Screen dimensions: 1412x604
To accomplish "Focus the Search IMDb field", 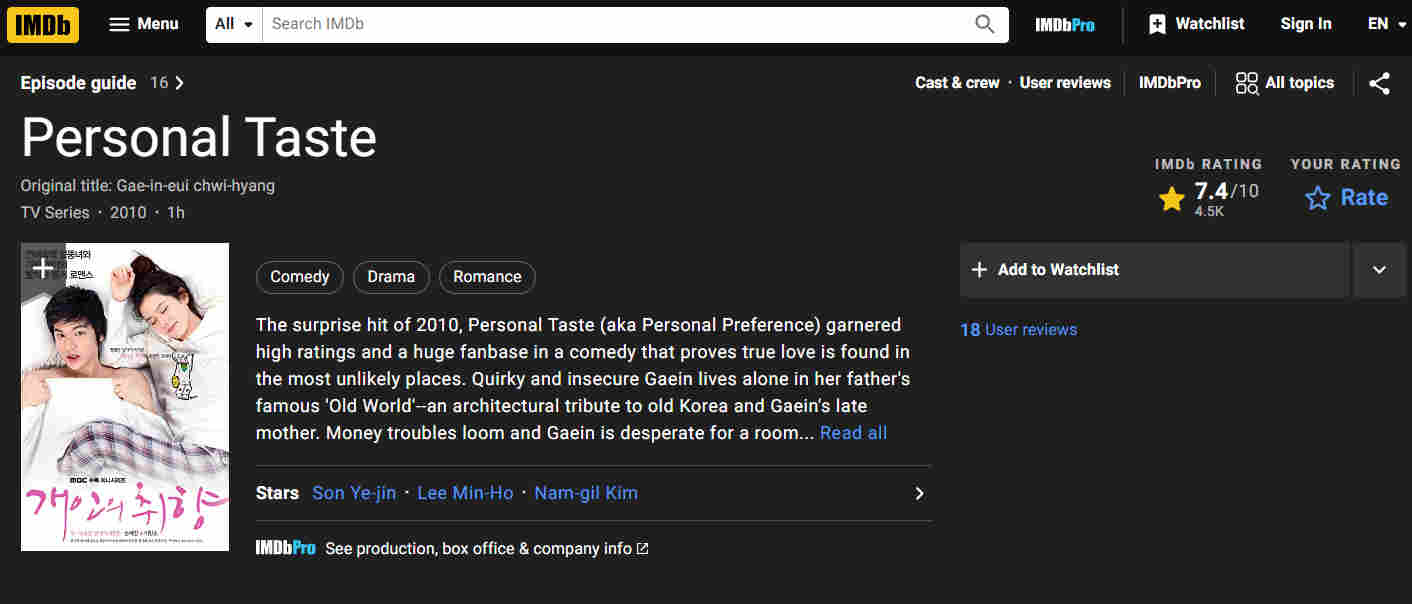I will (x=612, y=24).
